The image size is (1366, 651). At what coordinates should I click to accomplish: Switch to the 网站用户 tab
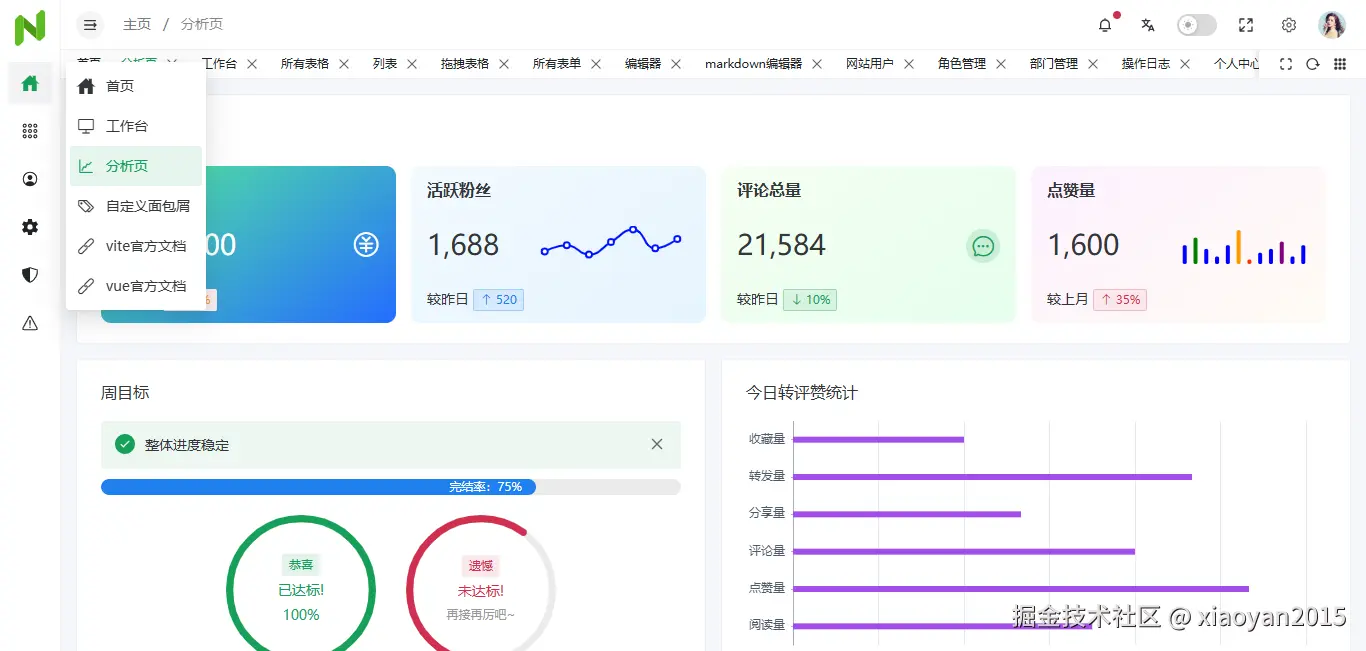870,64
